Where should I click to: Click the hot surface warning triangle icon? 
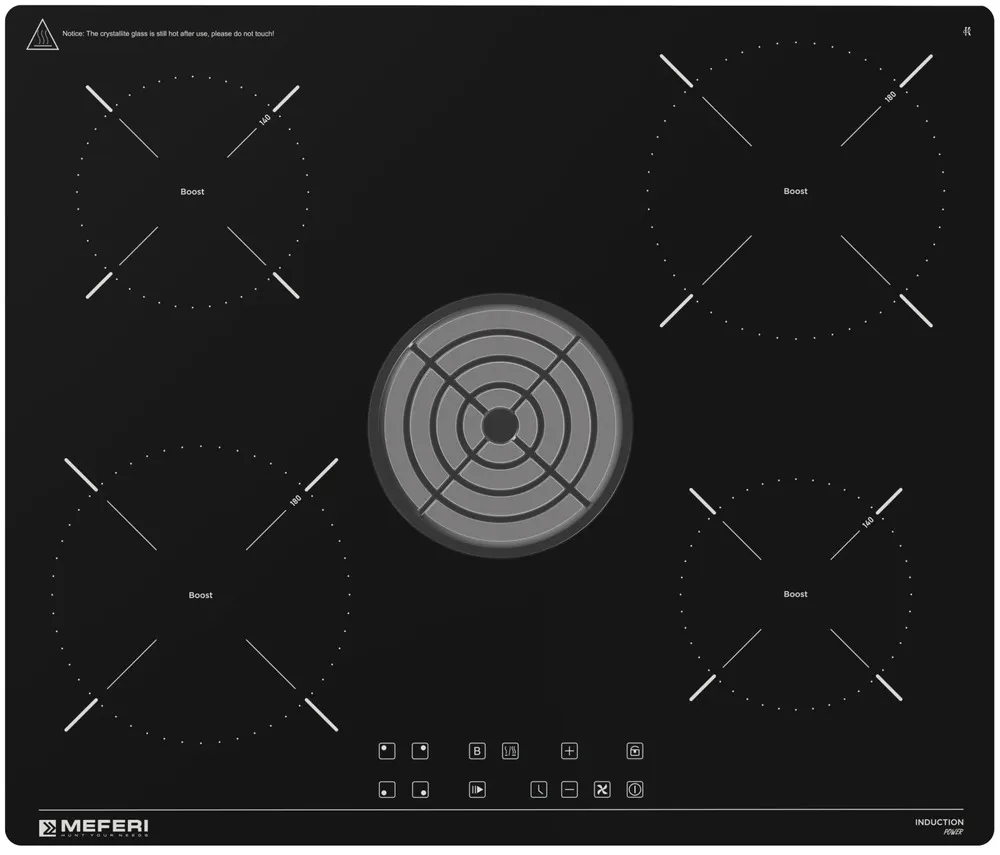tap(42, 34)
